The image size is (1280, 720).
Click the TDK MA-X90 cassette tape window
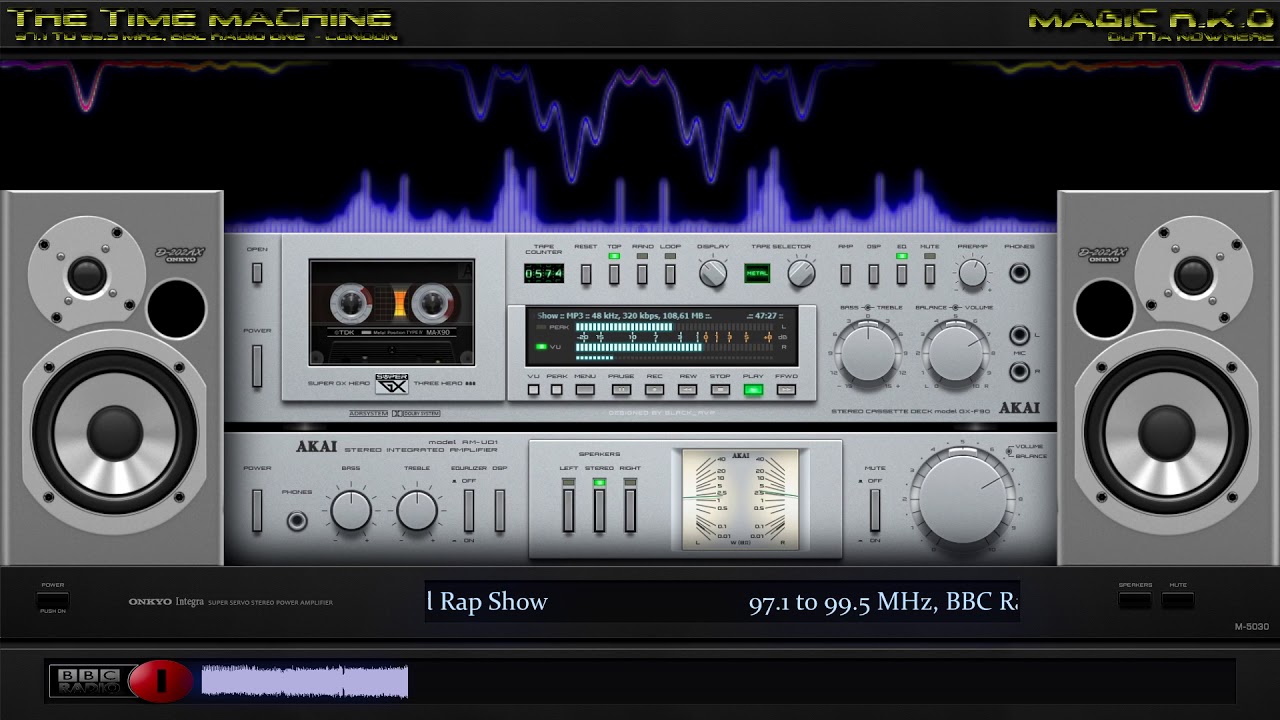(392, 312)
